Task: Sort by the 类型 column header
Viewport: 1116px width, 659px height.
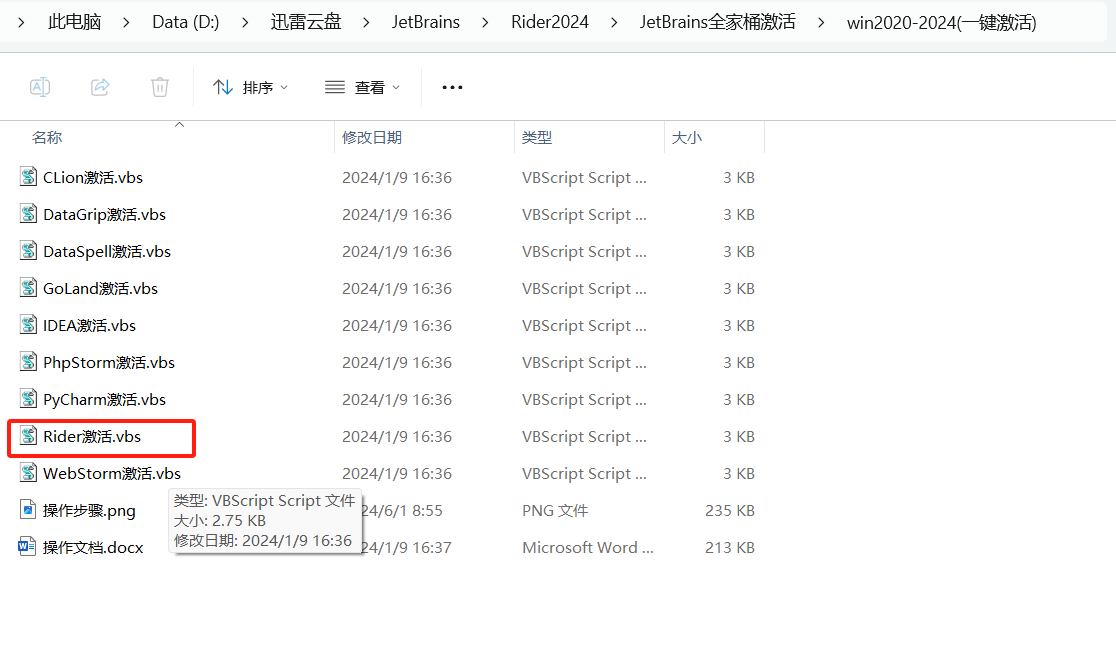Action: 537,137
